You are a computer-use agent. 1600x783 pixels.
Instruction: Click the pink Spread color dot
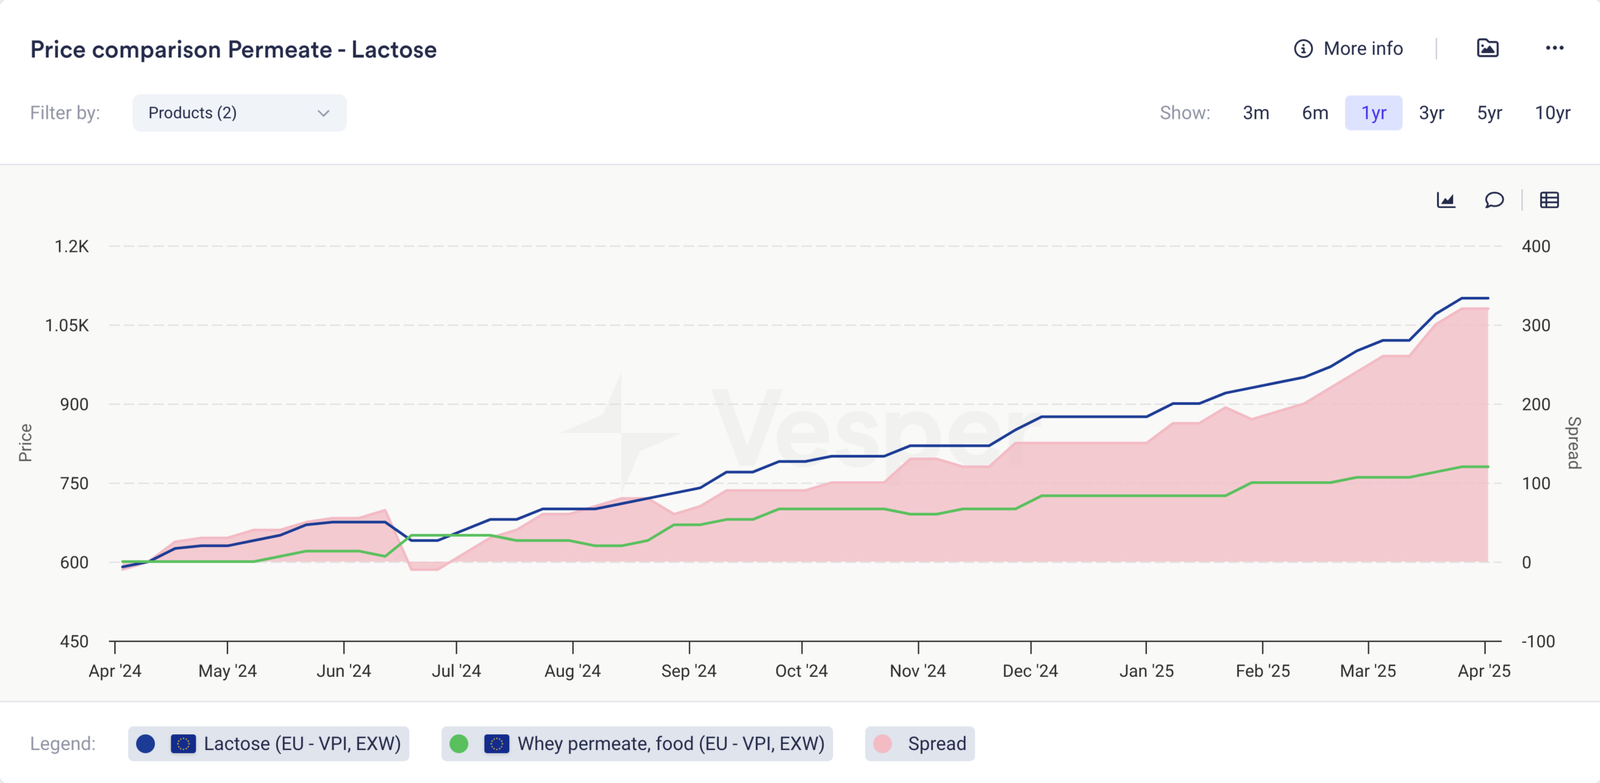pos(883,744)
